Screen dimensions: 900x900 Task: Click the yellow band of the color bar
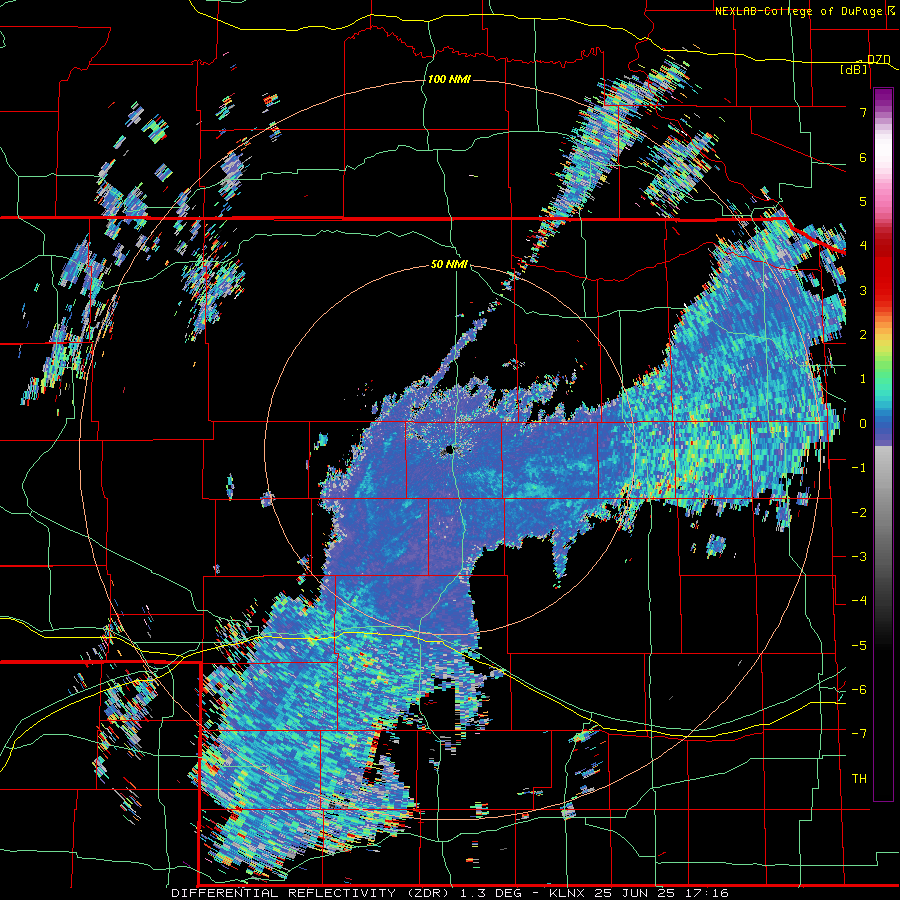(883, 344)
